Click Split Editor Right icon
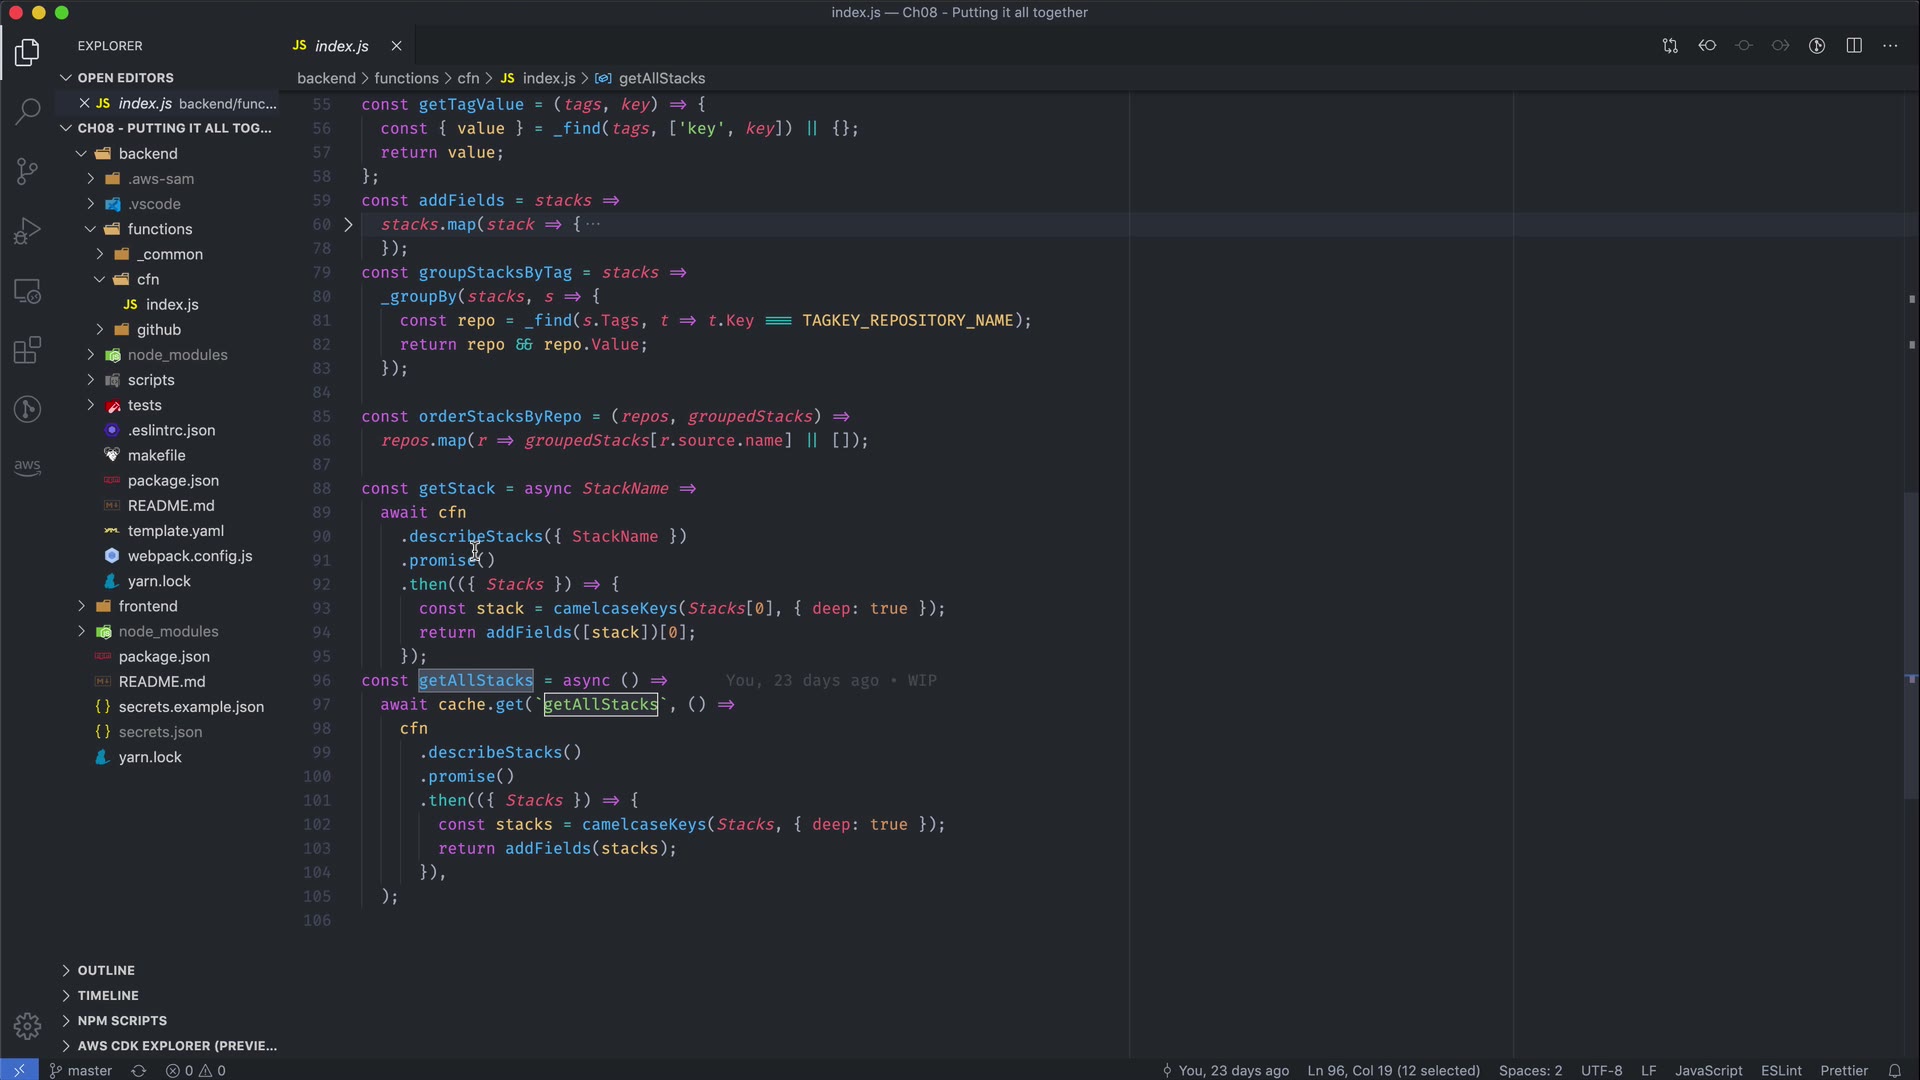Viewport: 1920px width, 1080px height. coord(1854,46)
